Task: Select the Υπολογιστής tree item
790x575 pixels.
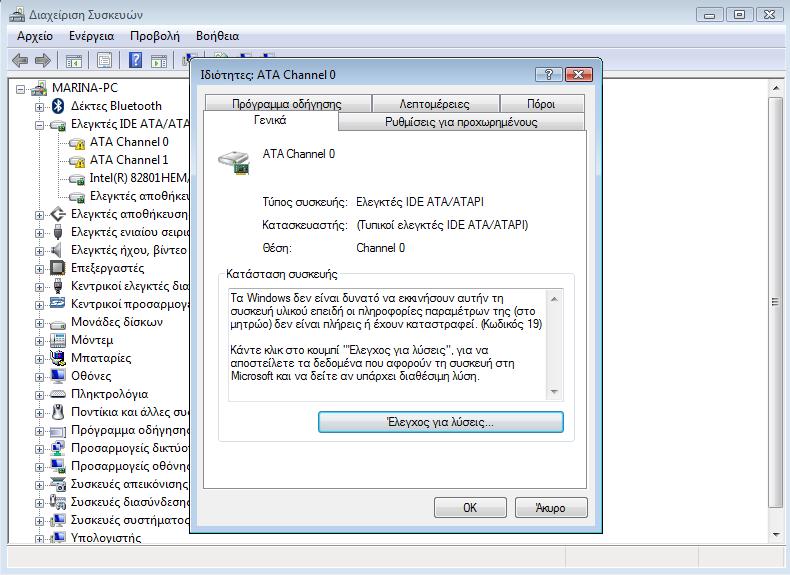Action: click(x=106, y=537)
